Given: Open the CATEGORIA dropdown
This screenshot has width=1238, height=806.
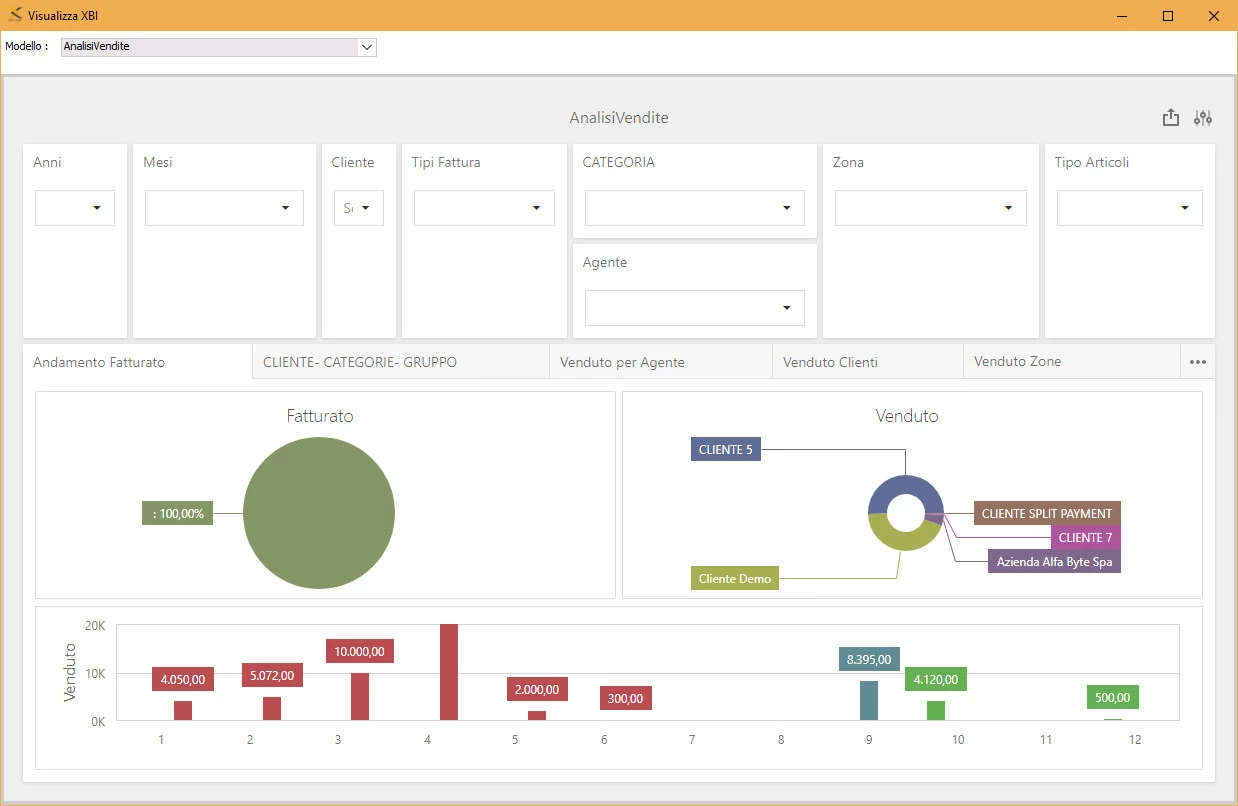Looking at the screenshot, I should click(695, 208).
